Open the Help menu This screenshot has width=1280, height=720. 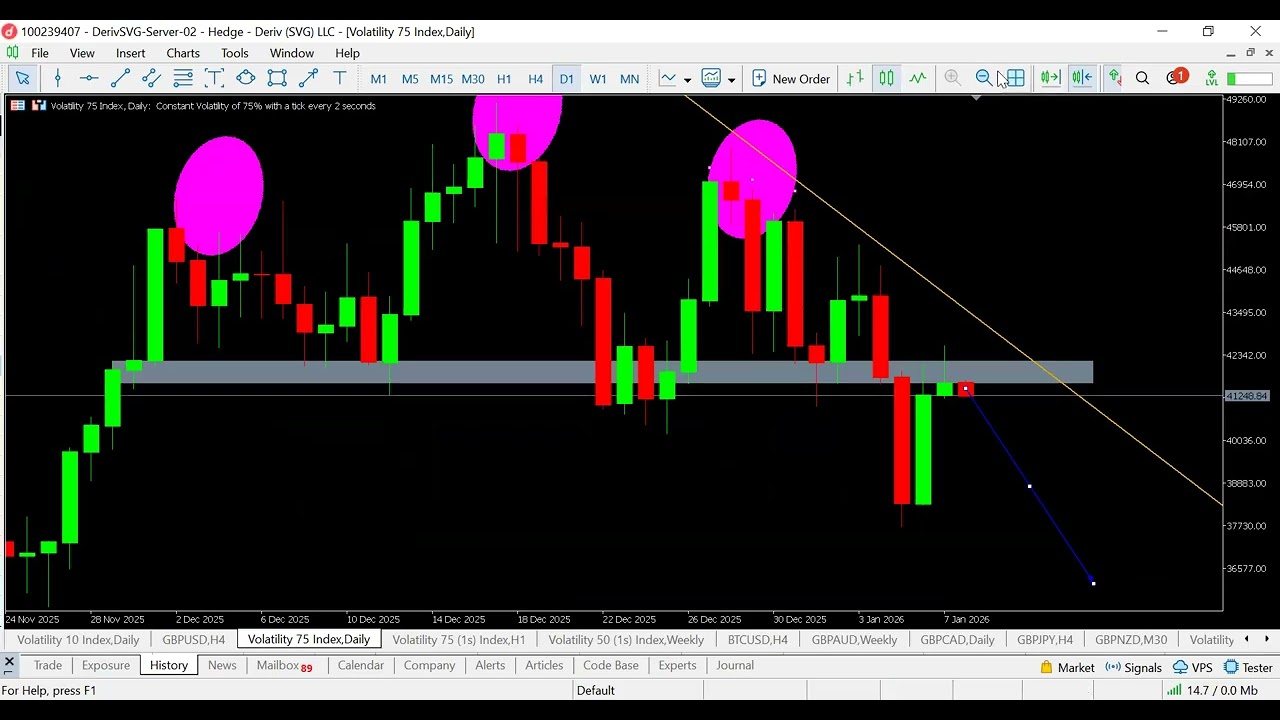point(347,53)
